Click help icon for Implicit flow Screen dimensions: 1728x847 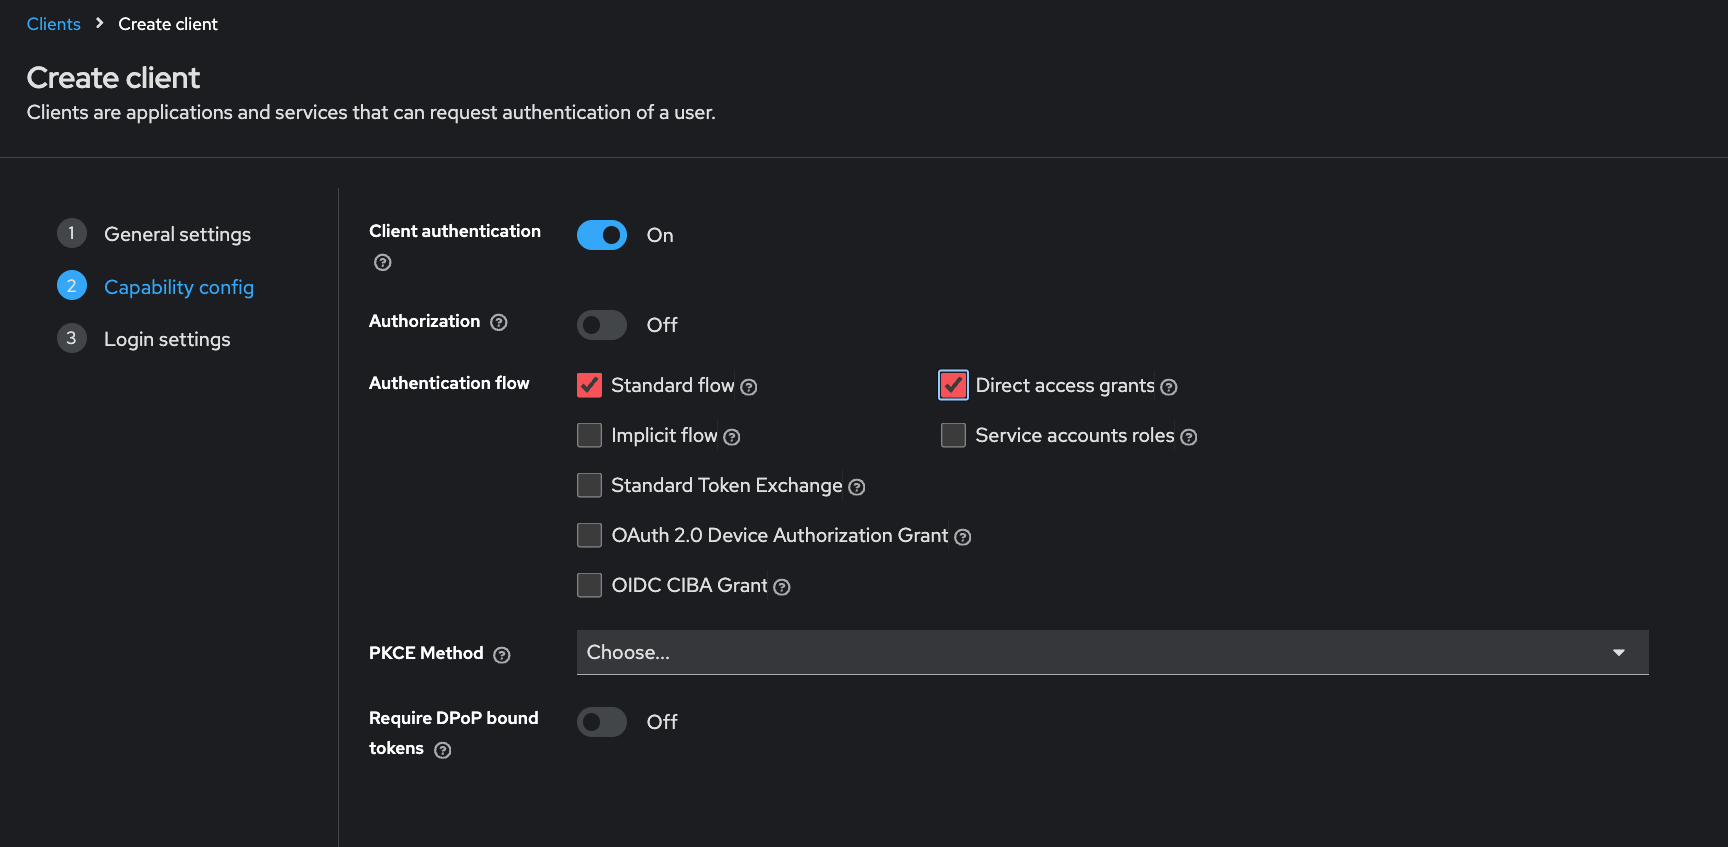point(732,437)
